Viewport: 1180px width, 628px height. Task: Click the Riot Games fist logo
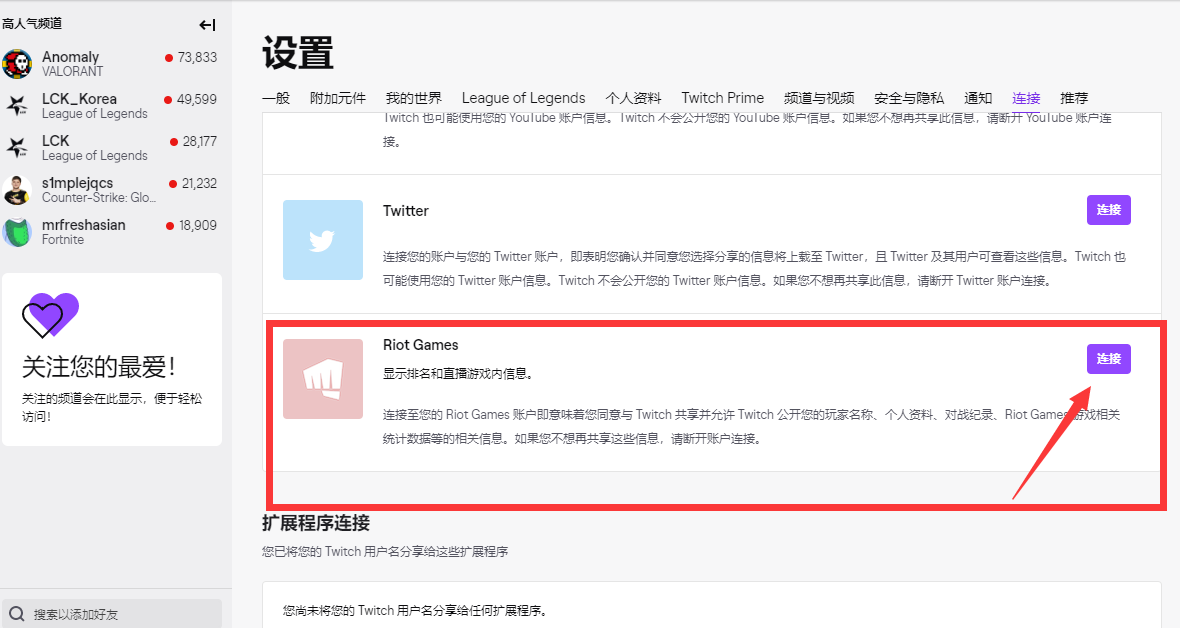(x=322, y=379)
